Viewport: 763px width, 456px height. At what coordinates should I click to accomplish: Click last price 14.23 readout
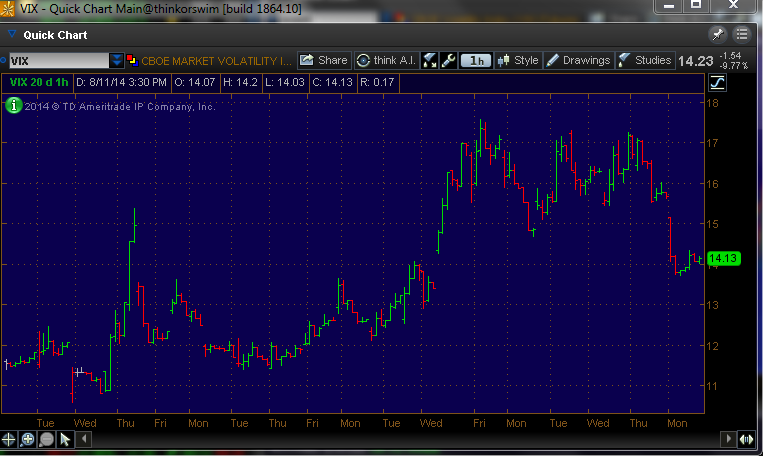pos(695,61)
